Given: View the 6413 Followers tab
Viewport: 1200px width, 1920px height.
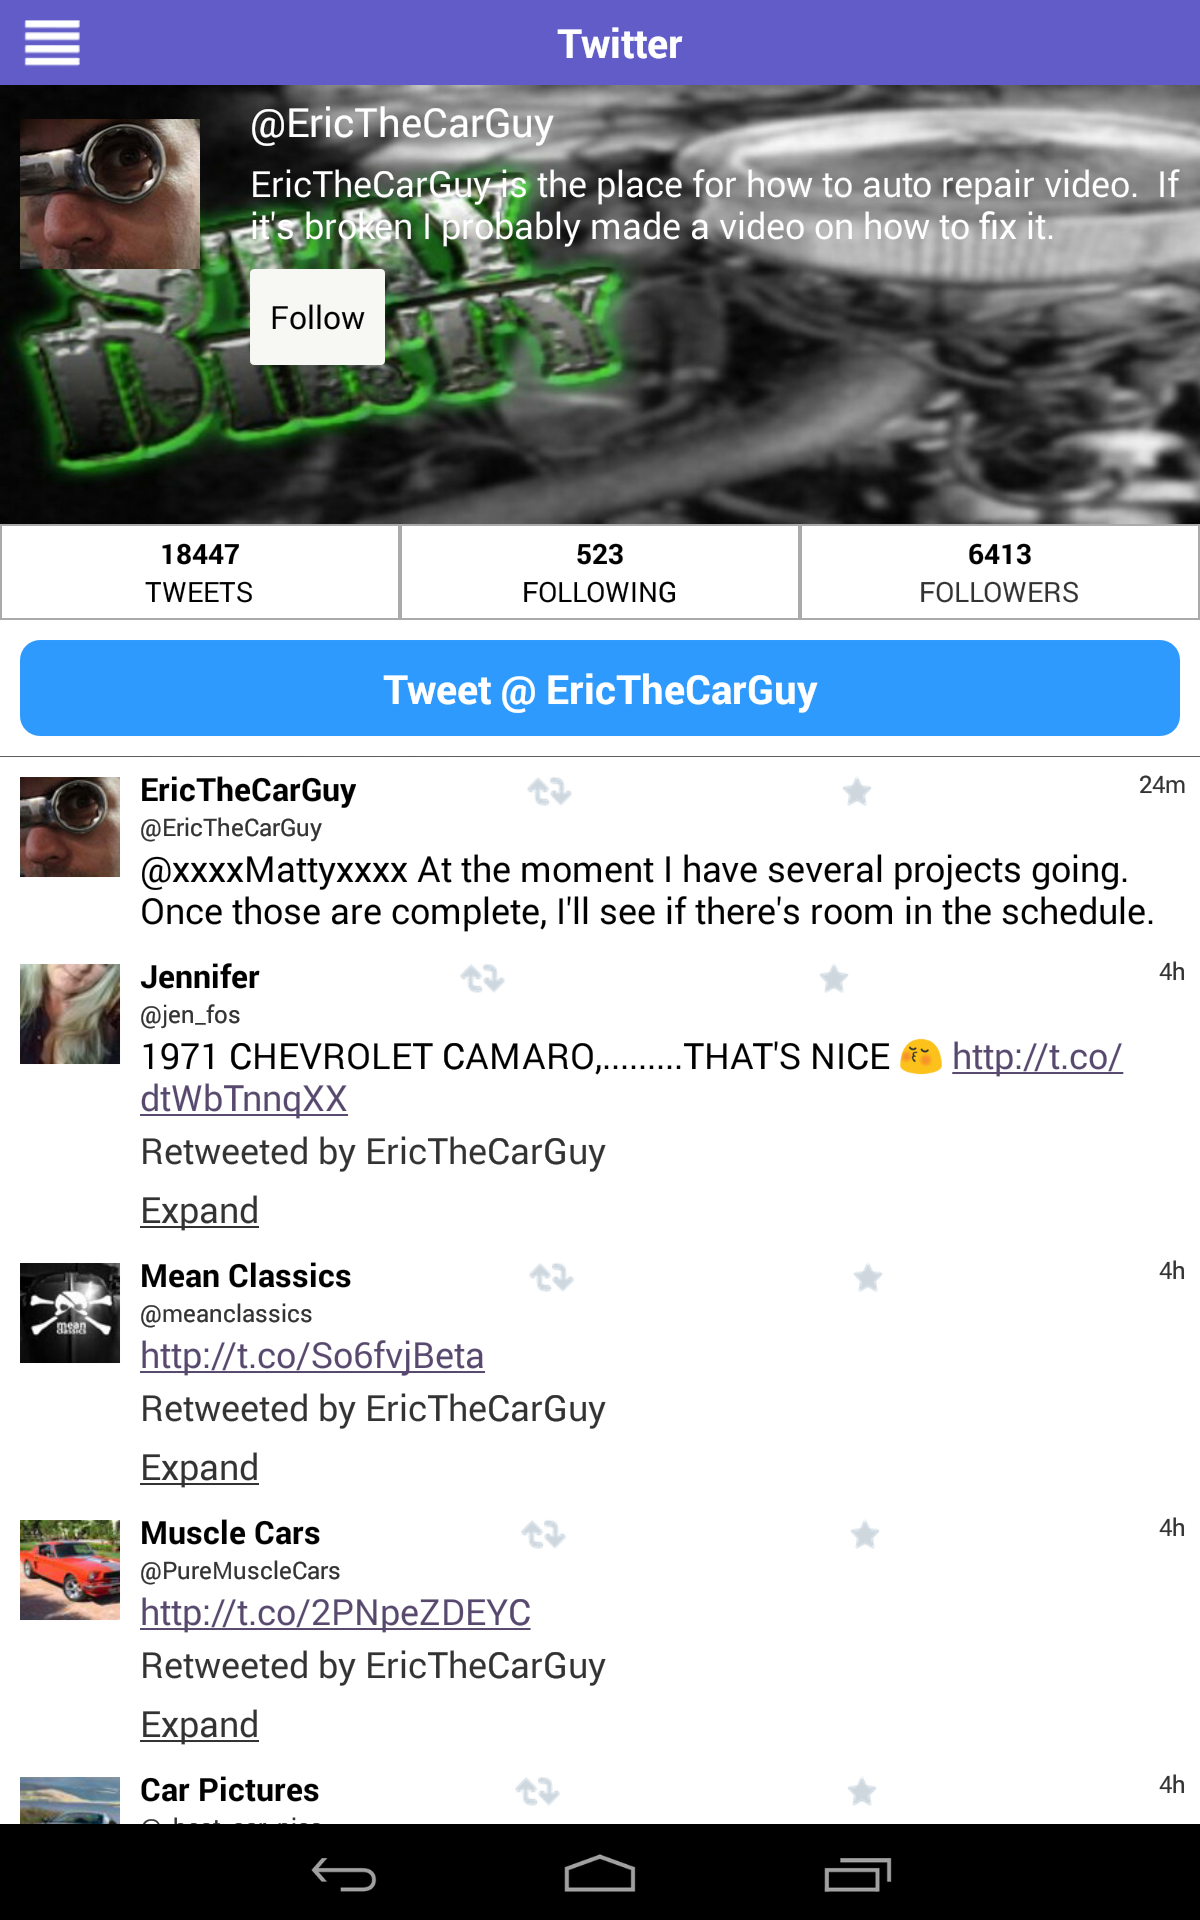Looking at the screenshot, I should point(1000,573).
